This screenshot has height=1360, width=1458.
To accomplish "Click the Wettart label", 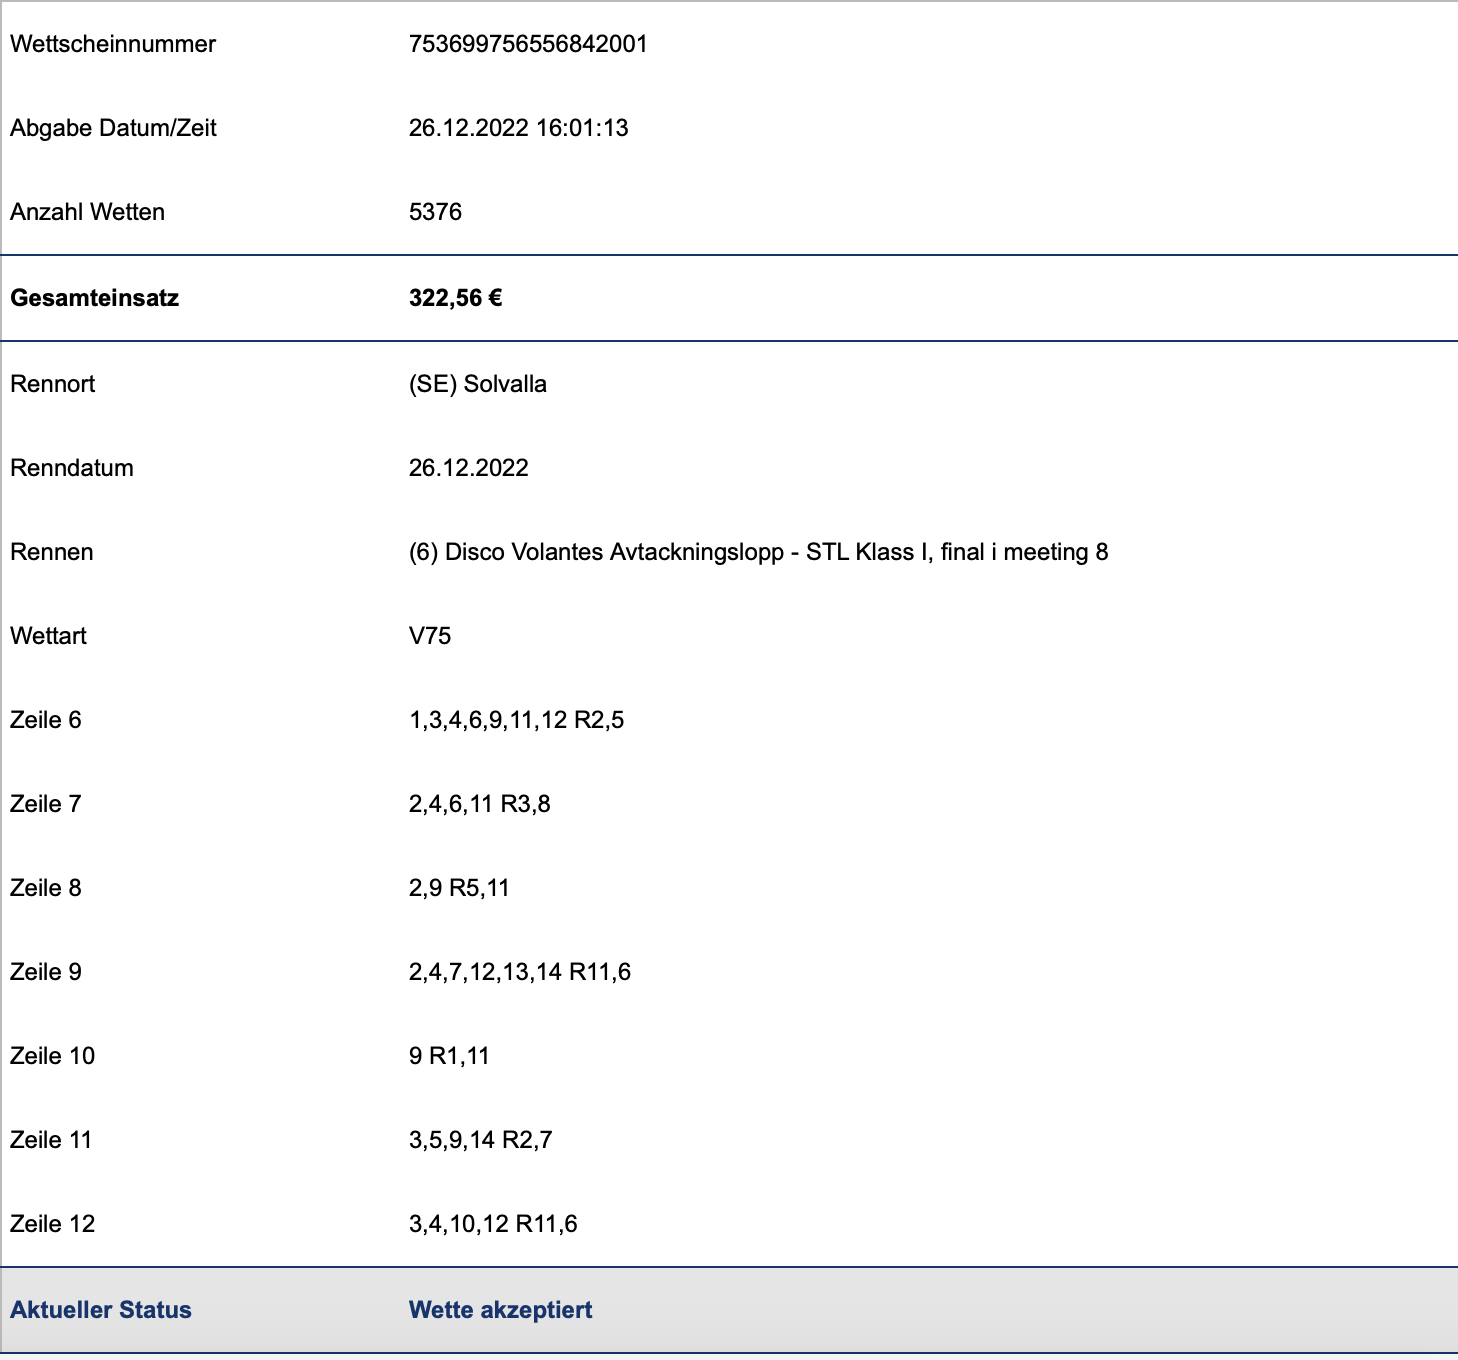I will click(48, 636).
